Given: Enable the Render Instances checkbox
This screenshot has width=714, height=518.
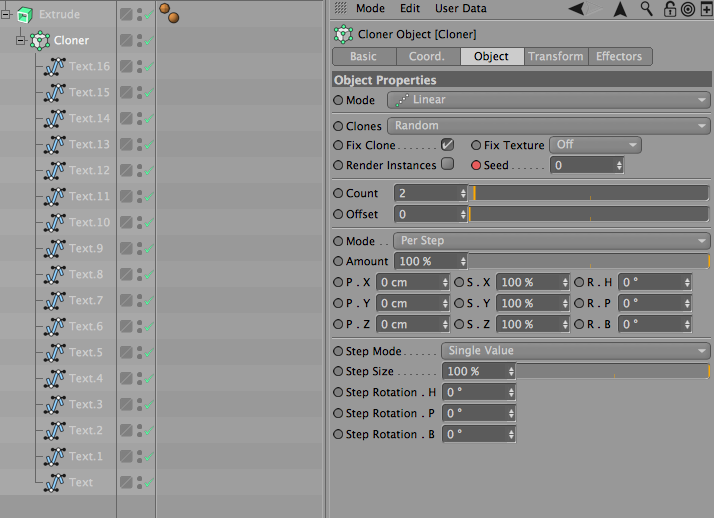Looking at the screenshot, I should click(x=448, y=164).
